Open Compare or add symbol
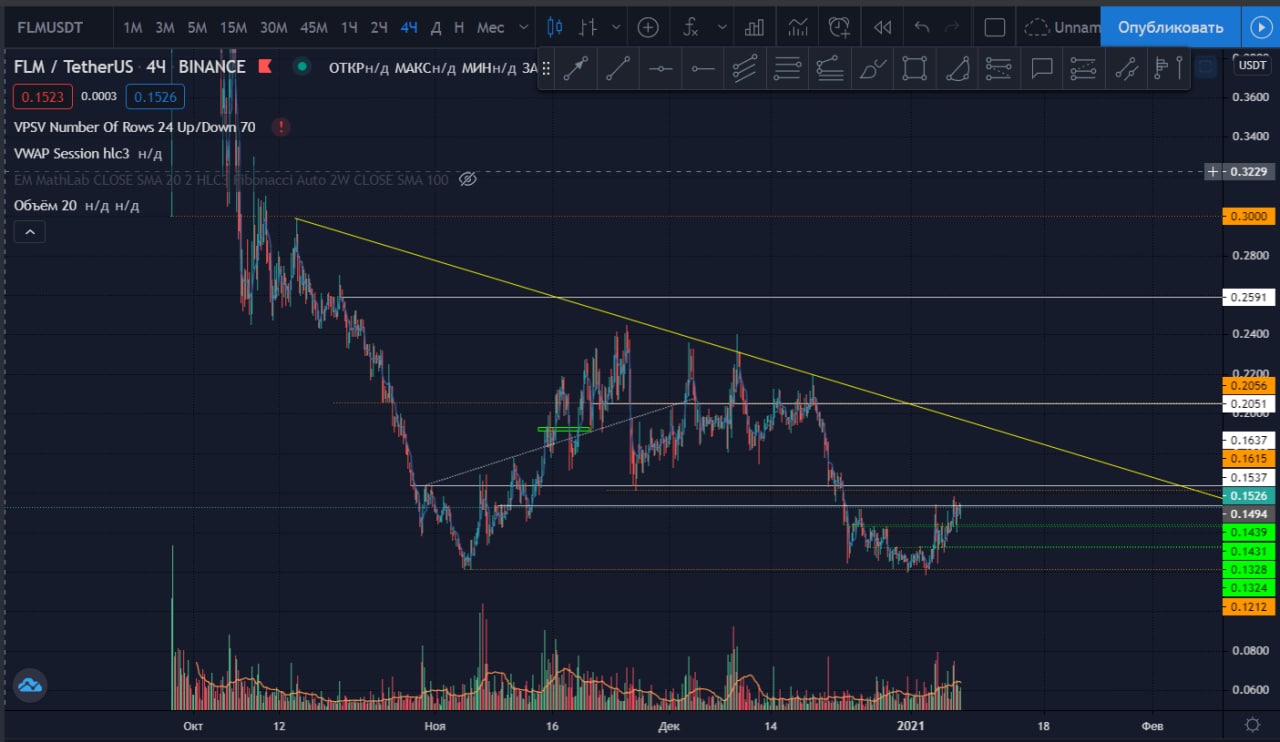1280x742 pixels. click(648, 27)
